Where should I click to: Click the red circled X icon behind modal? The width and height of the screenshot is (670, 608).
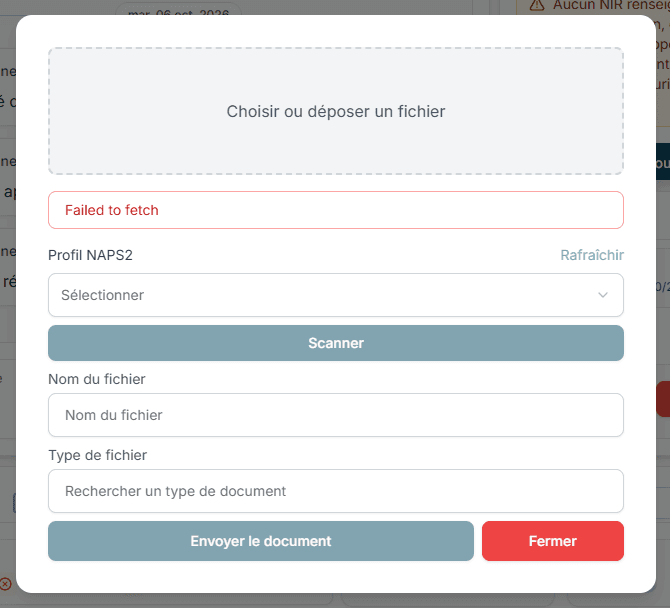tap(5, 584)
